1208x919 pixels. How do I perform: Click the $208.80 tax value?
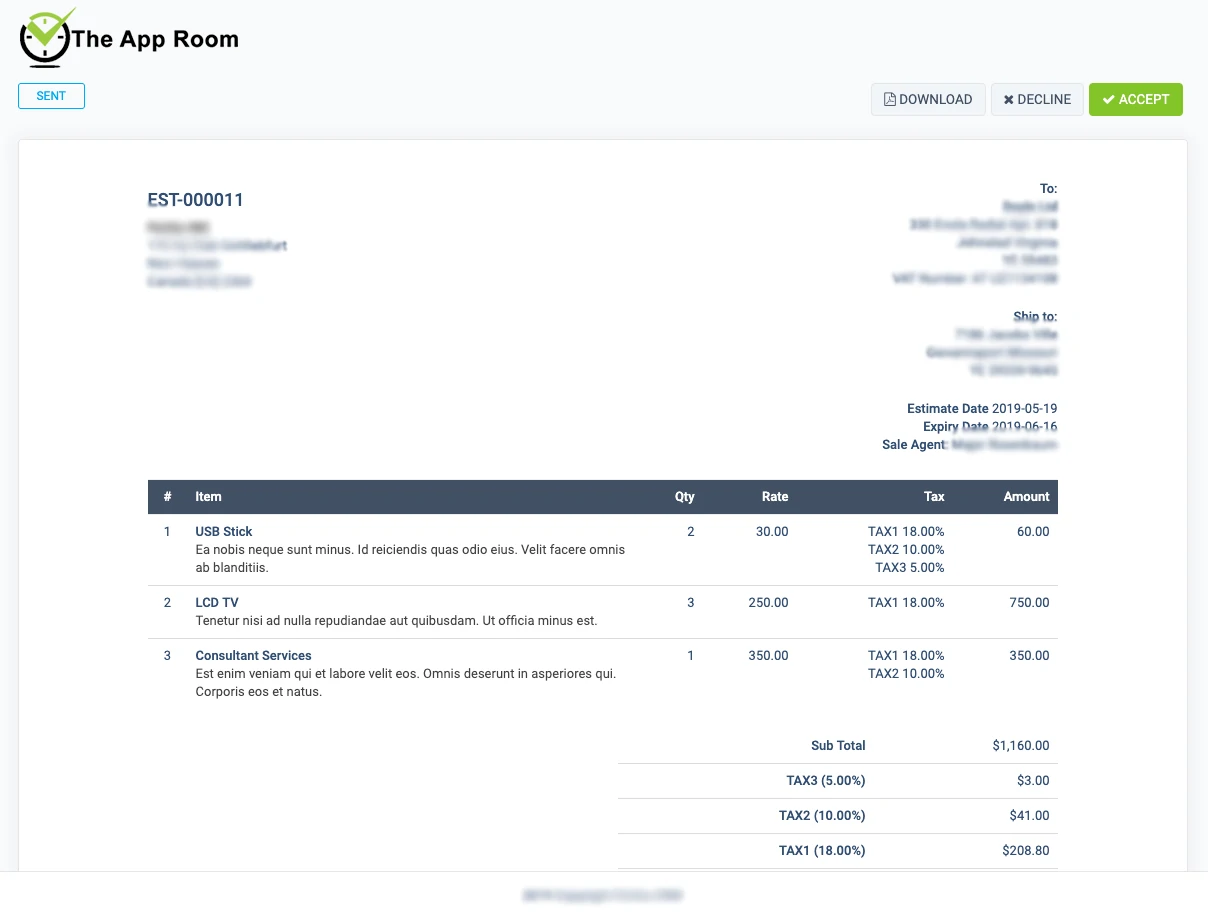(x=1026, y=851)
